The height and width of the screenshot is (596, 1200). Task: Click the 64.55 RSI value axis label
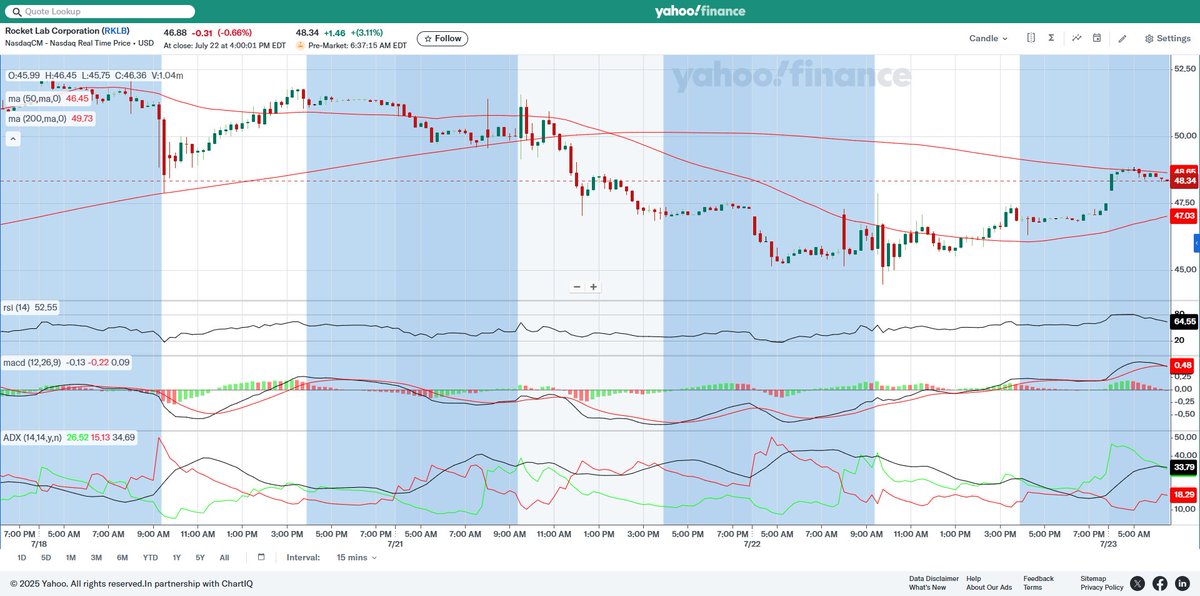(1185, 321)
